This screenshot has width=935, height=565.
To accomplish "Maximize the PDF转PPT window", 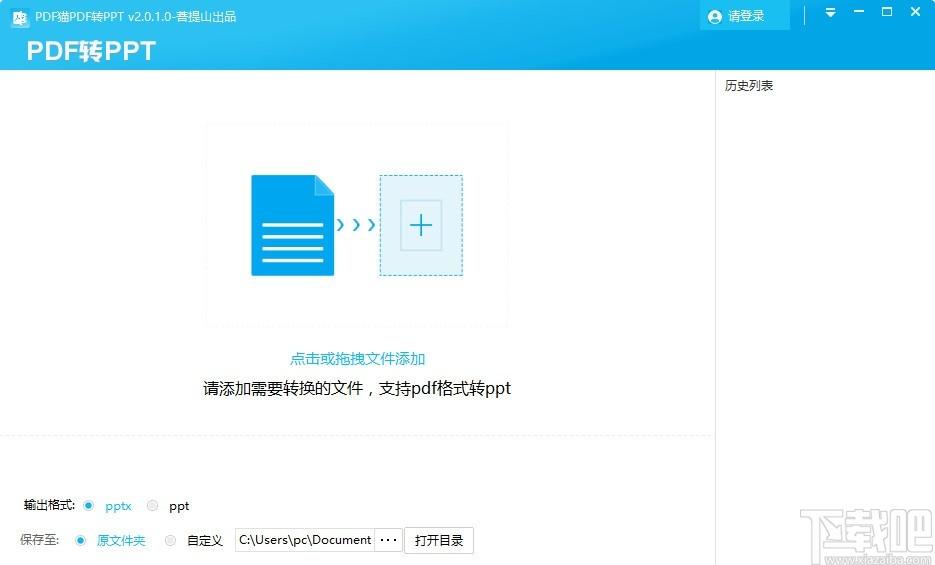I will click(x=887, y=12).
